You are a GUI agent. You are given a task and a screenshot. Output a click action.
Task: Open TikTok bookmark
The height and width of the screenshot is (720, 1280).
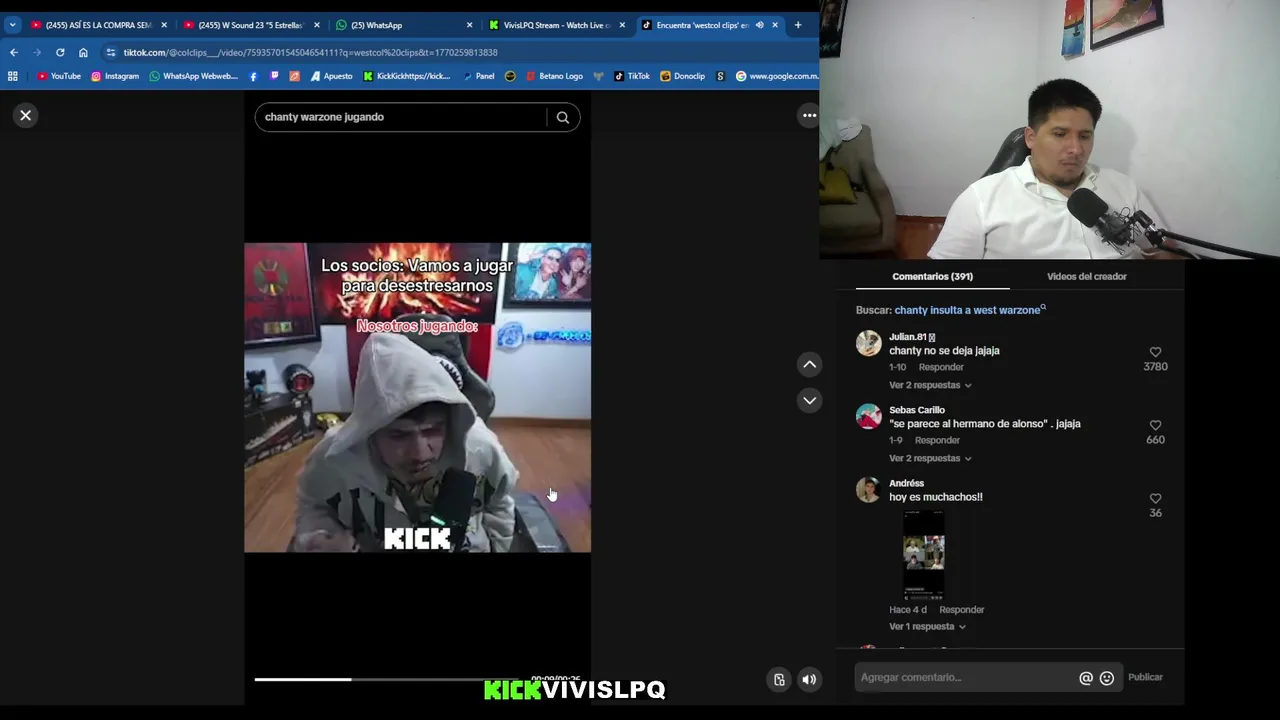[x=632, y=76]
